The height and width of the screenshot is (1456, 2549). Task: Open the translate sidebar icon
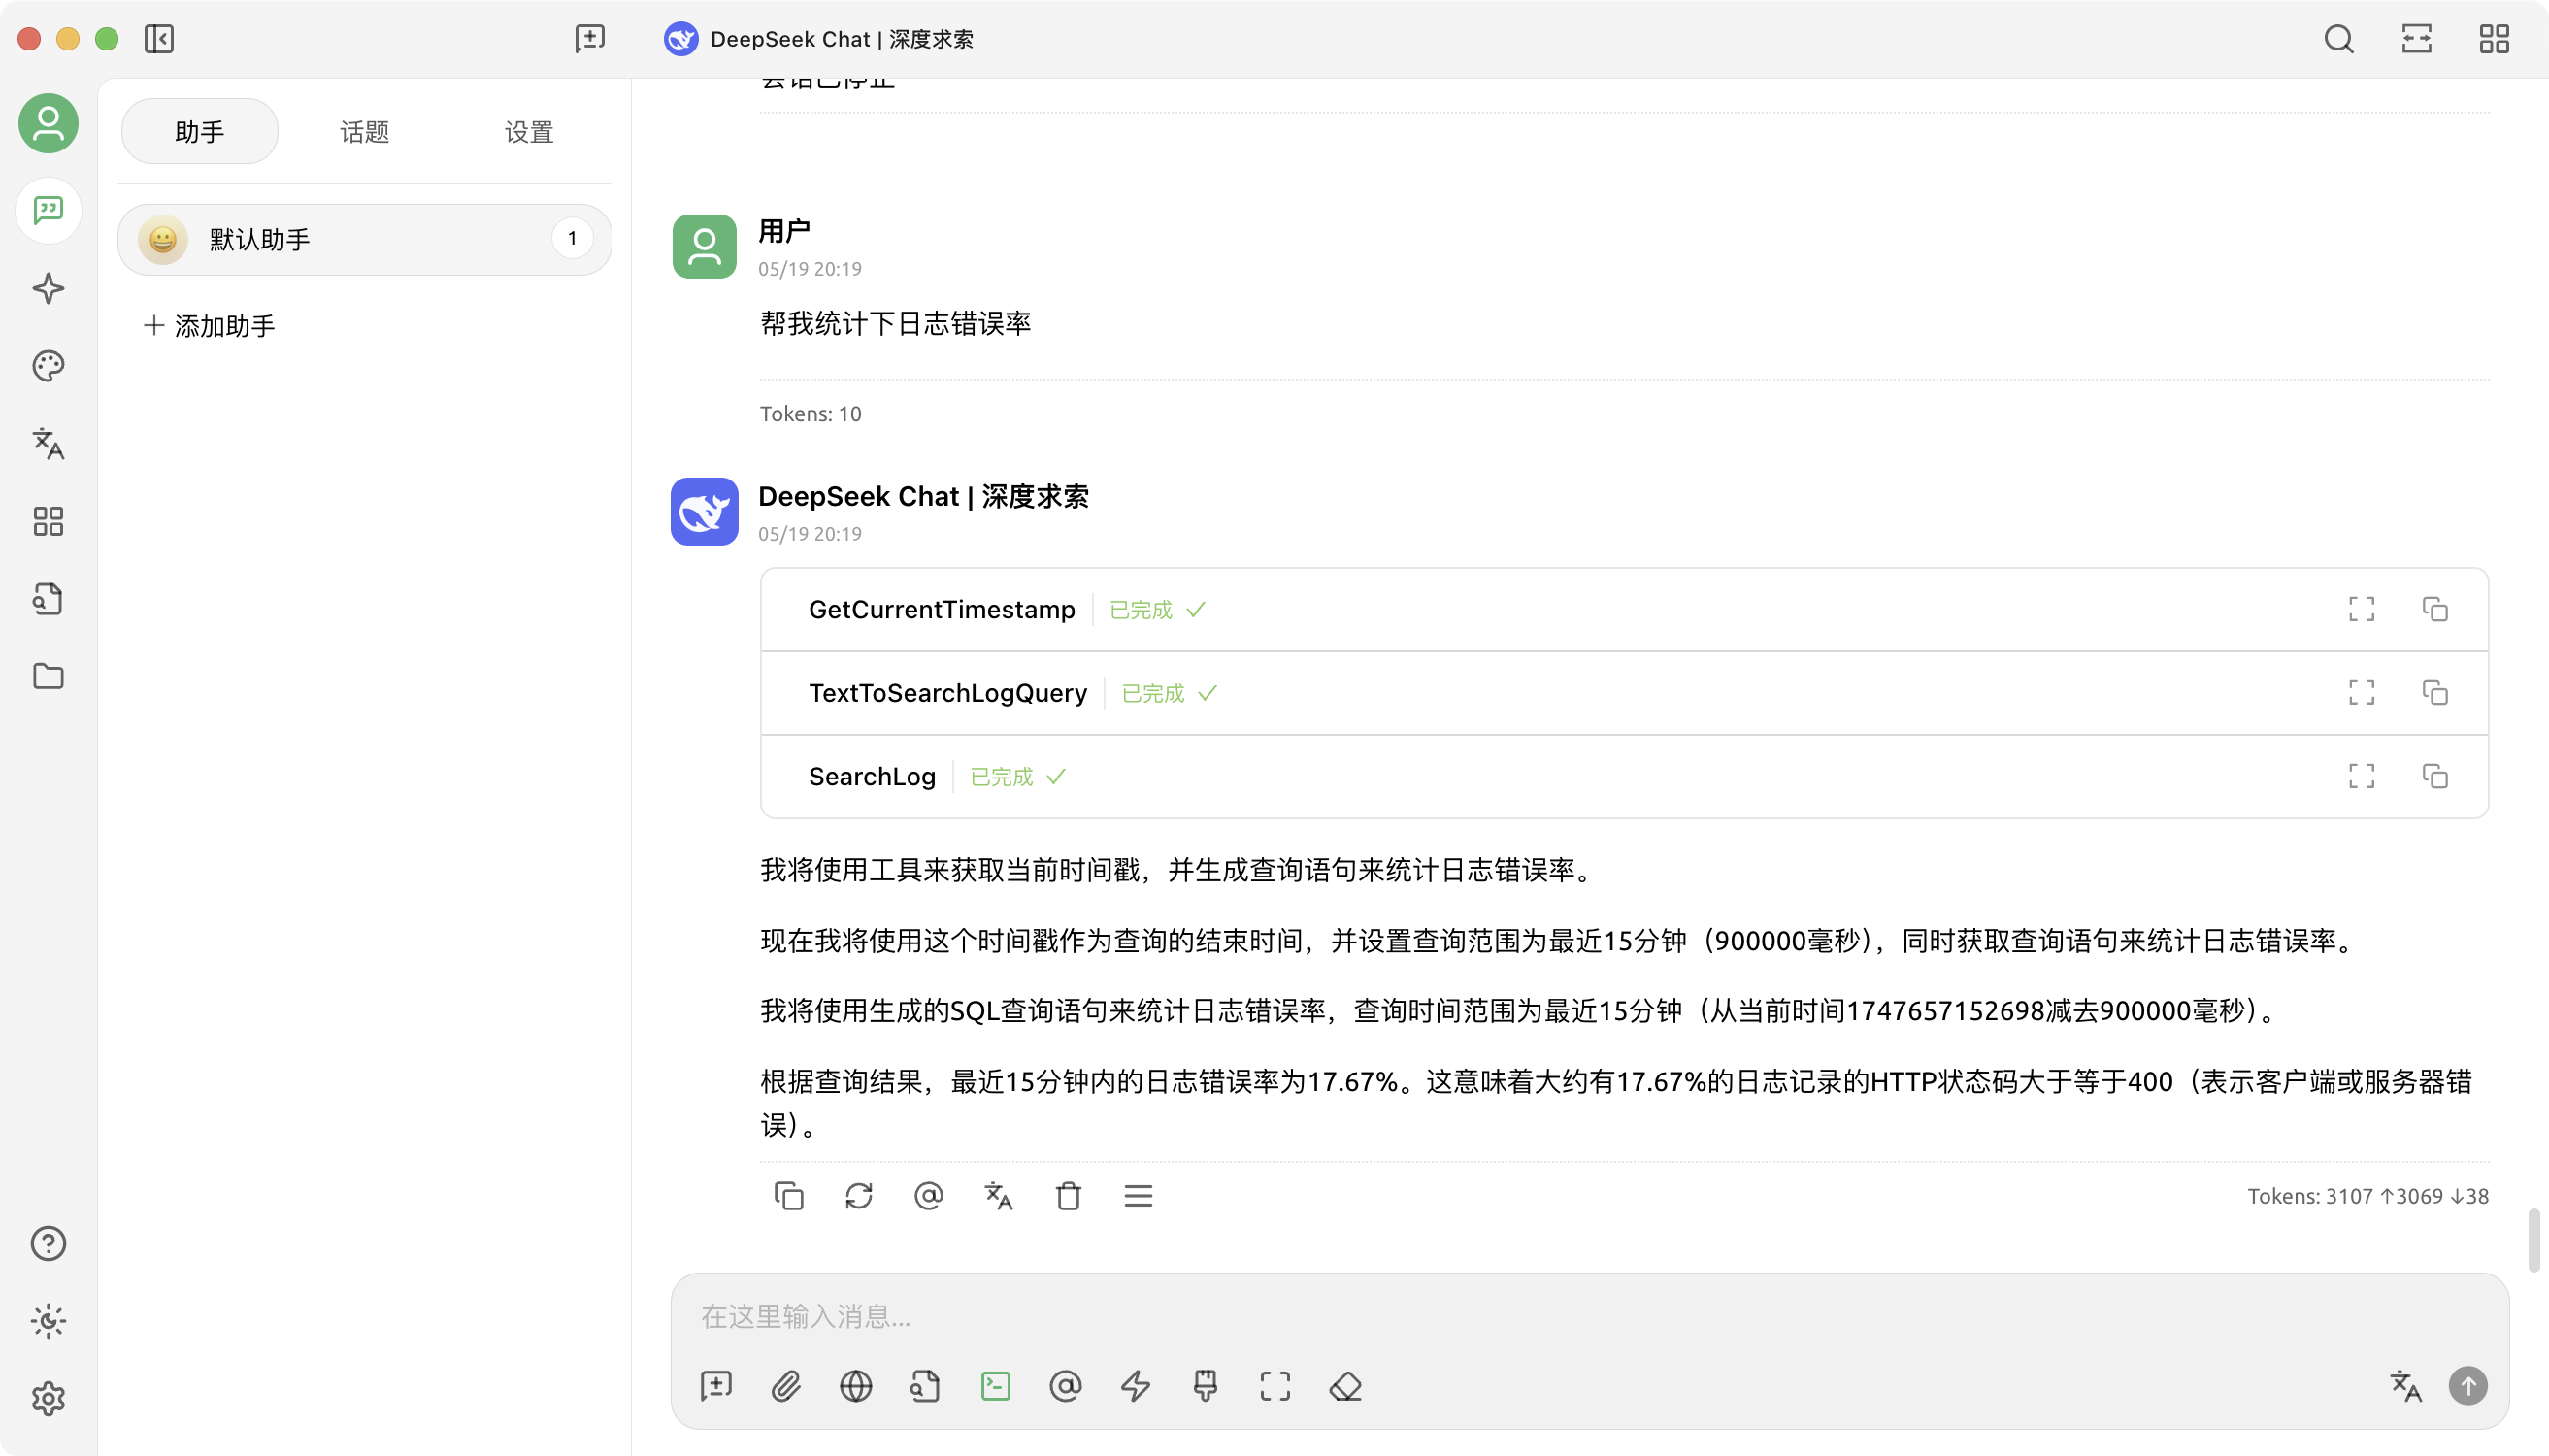(48, 443)
